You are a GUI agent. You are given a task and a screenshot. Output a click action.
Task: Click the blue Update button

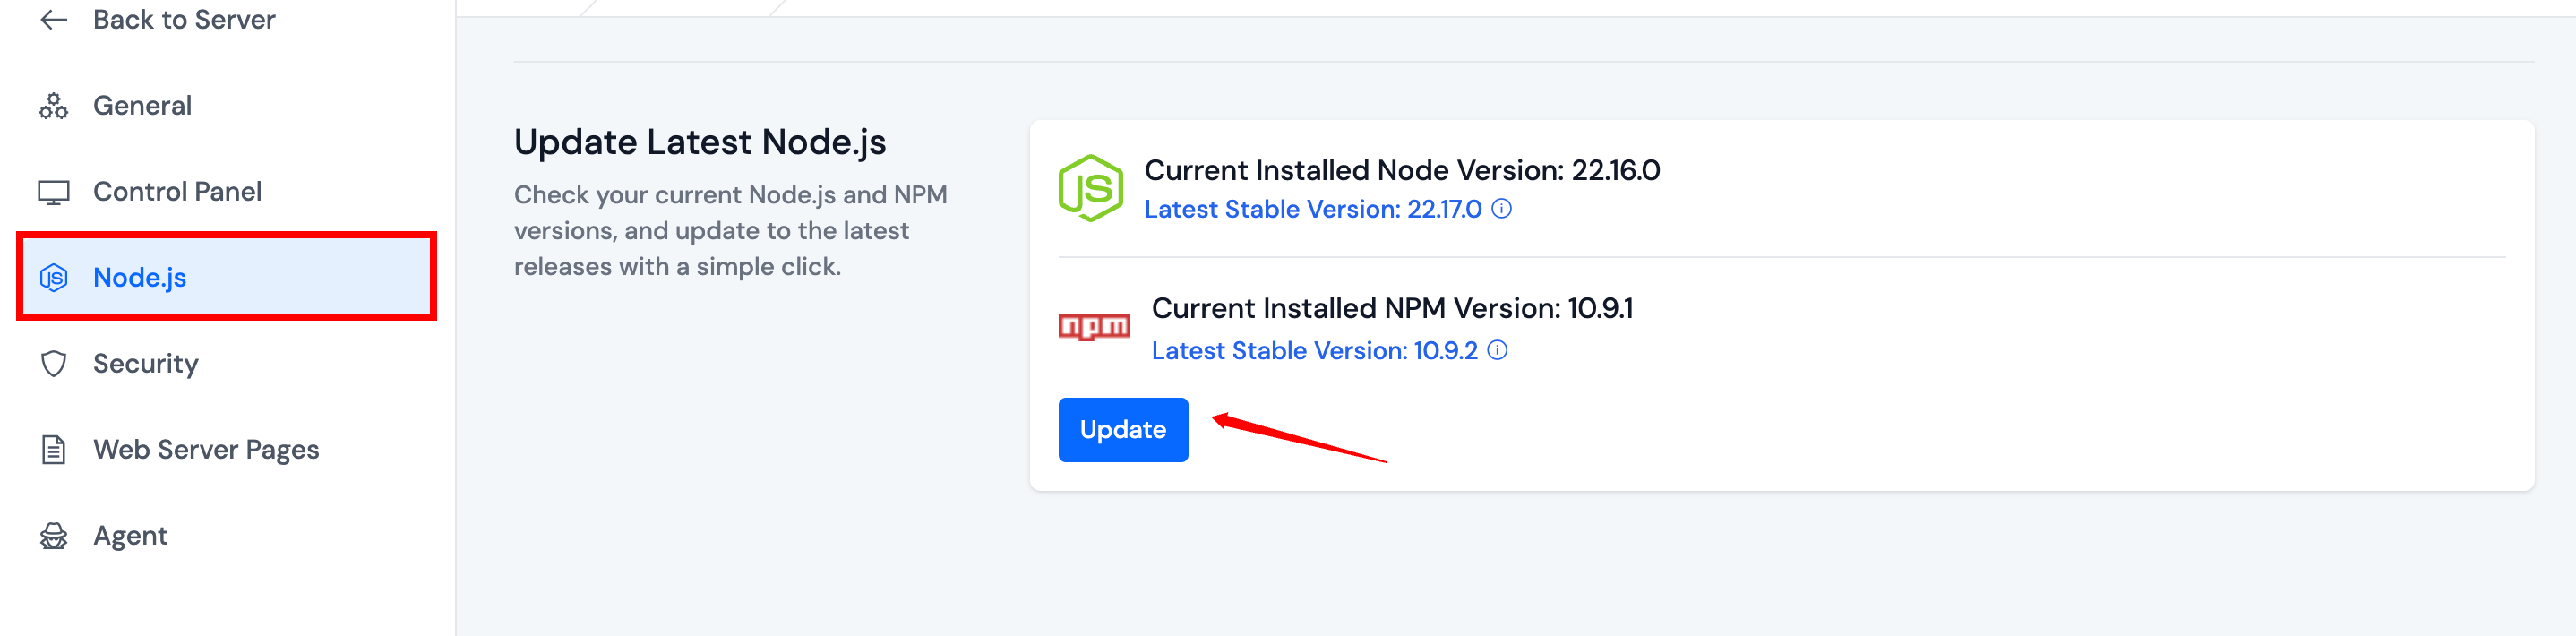[x=1123, y=430]
